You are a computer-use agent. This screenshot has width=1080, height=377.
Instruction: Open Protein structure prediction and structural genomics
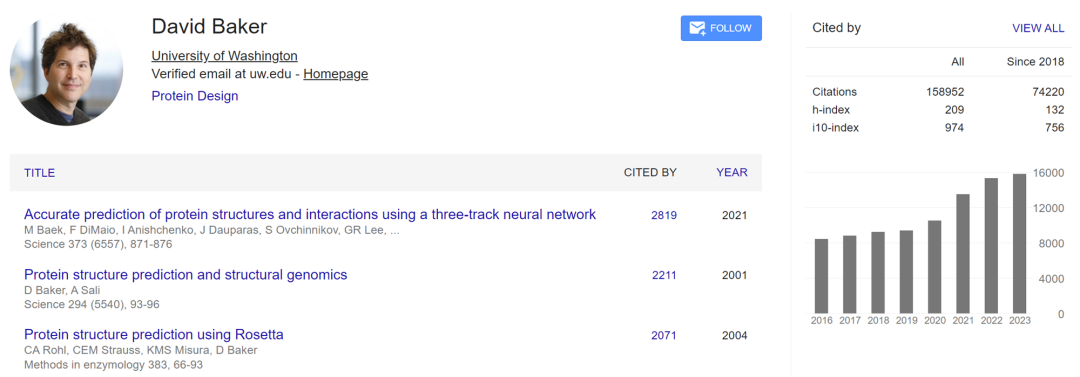(185, 275)
